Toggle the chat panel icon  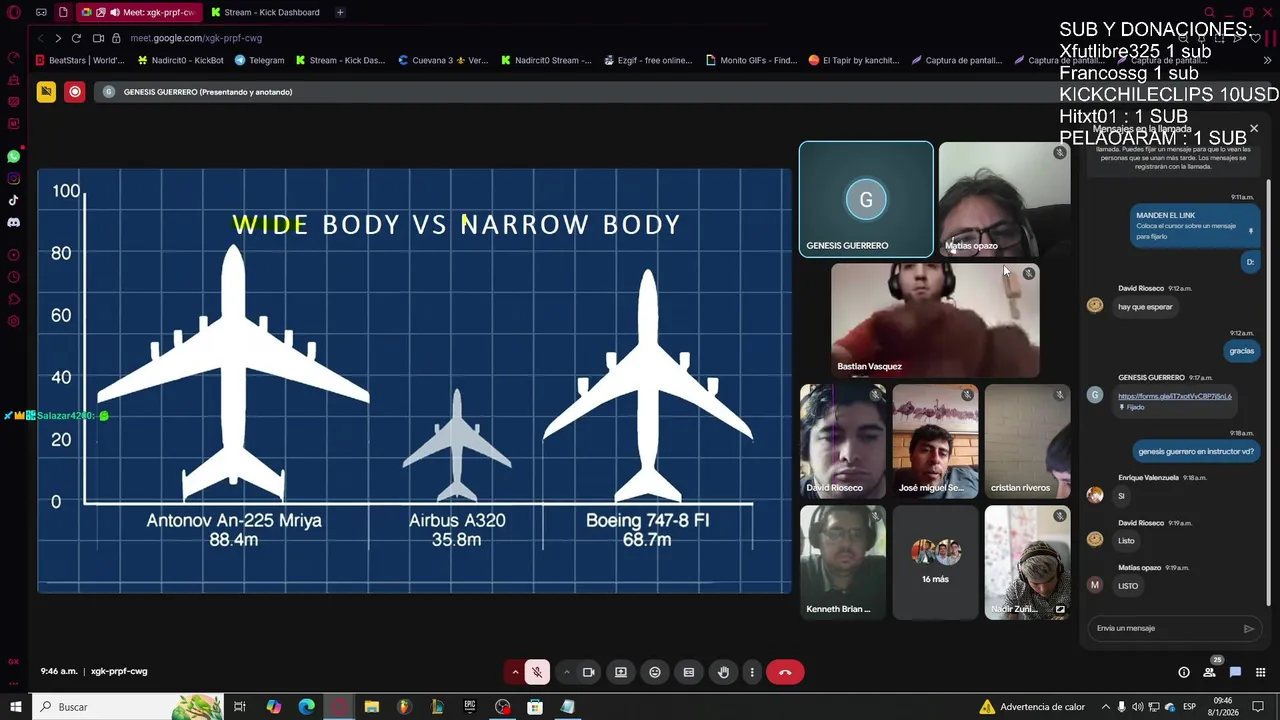(1235, 672)
